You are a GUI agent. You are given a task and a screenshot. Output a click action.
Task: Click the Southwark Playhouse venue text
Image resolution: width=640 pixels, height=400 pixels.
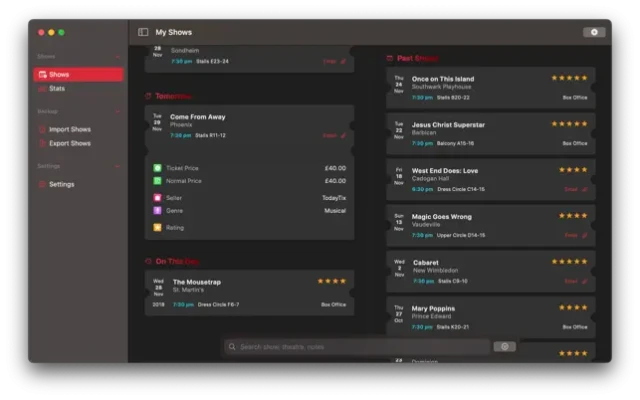pyautogui.click(x=441, y=87)
